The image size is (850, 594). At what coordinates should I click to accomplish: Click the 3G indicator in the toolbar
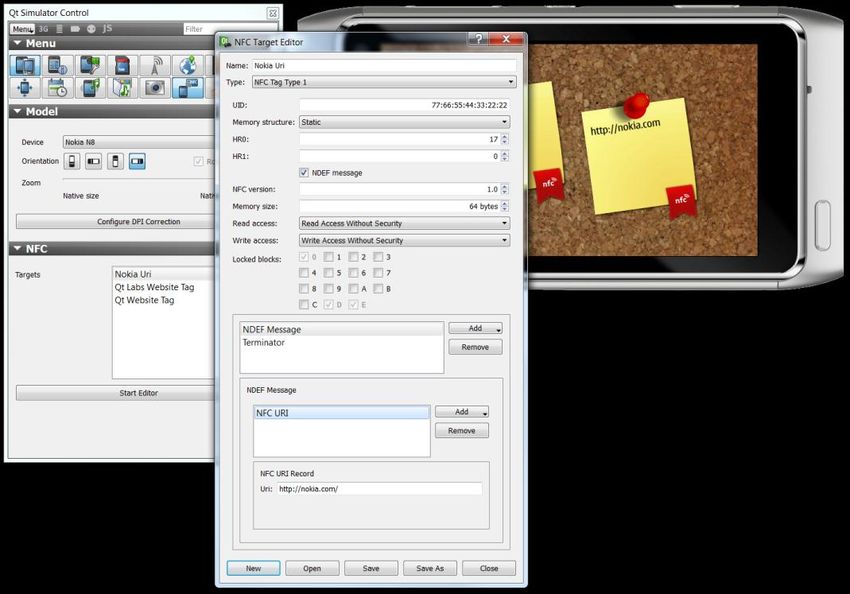coord(43,29)
